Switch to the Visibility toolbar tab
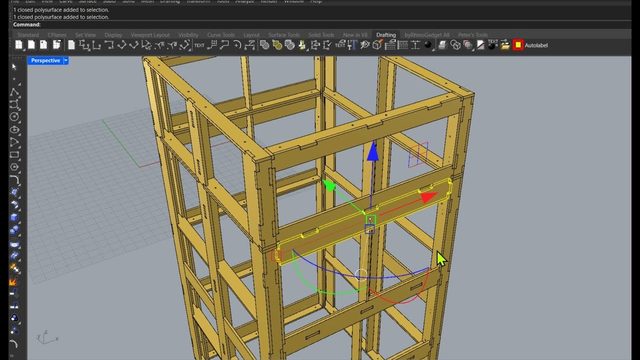Screen dimensions: 640x360 pos(188,35)
